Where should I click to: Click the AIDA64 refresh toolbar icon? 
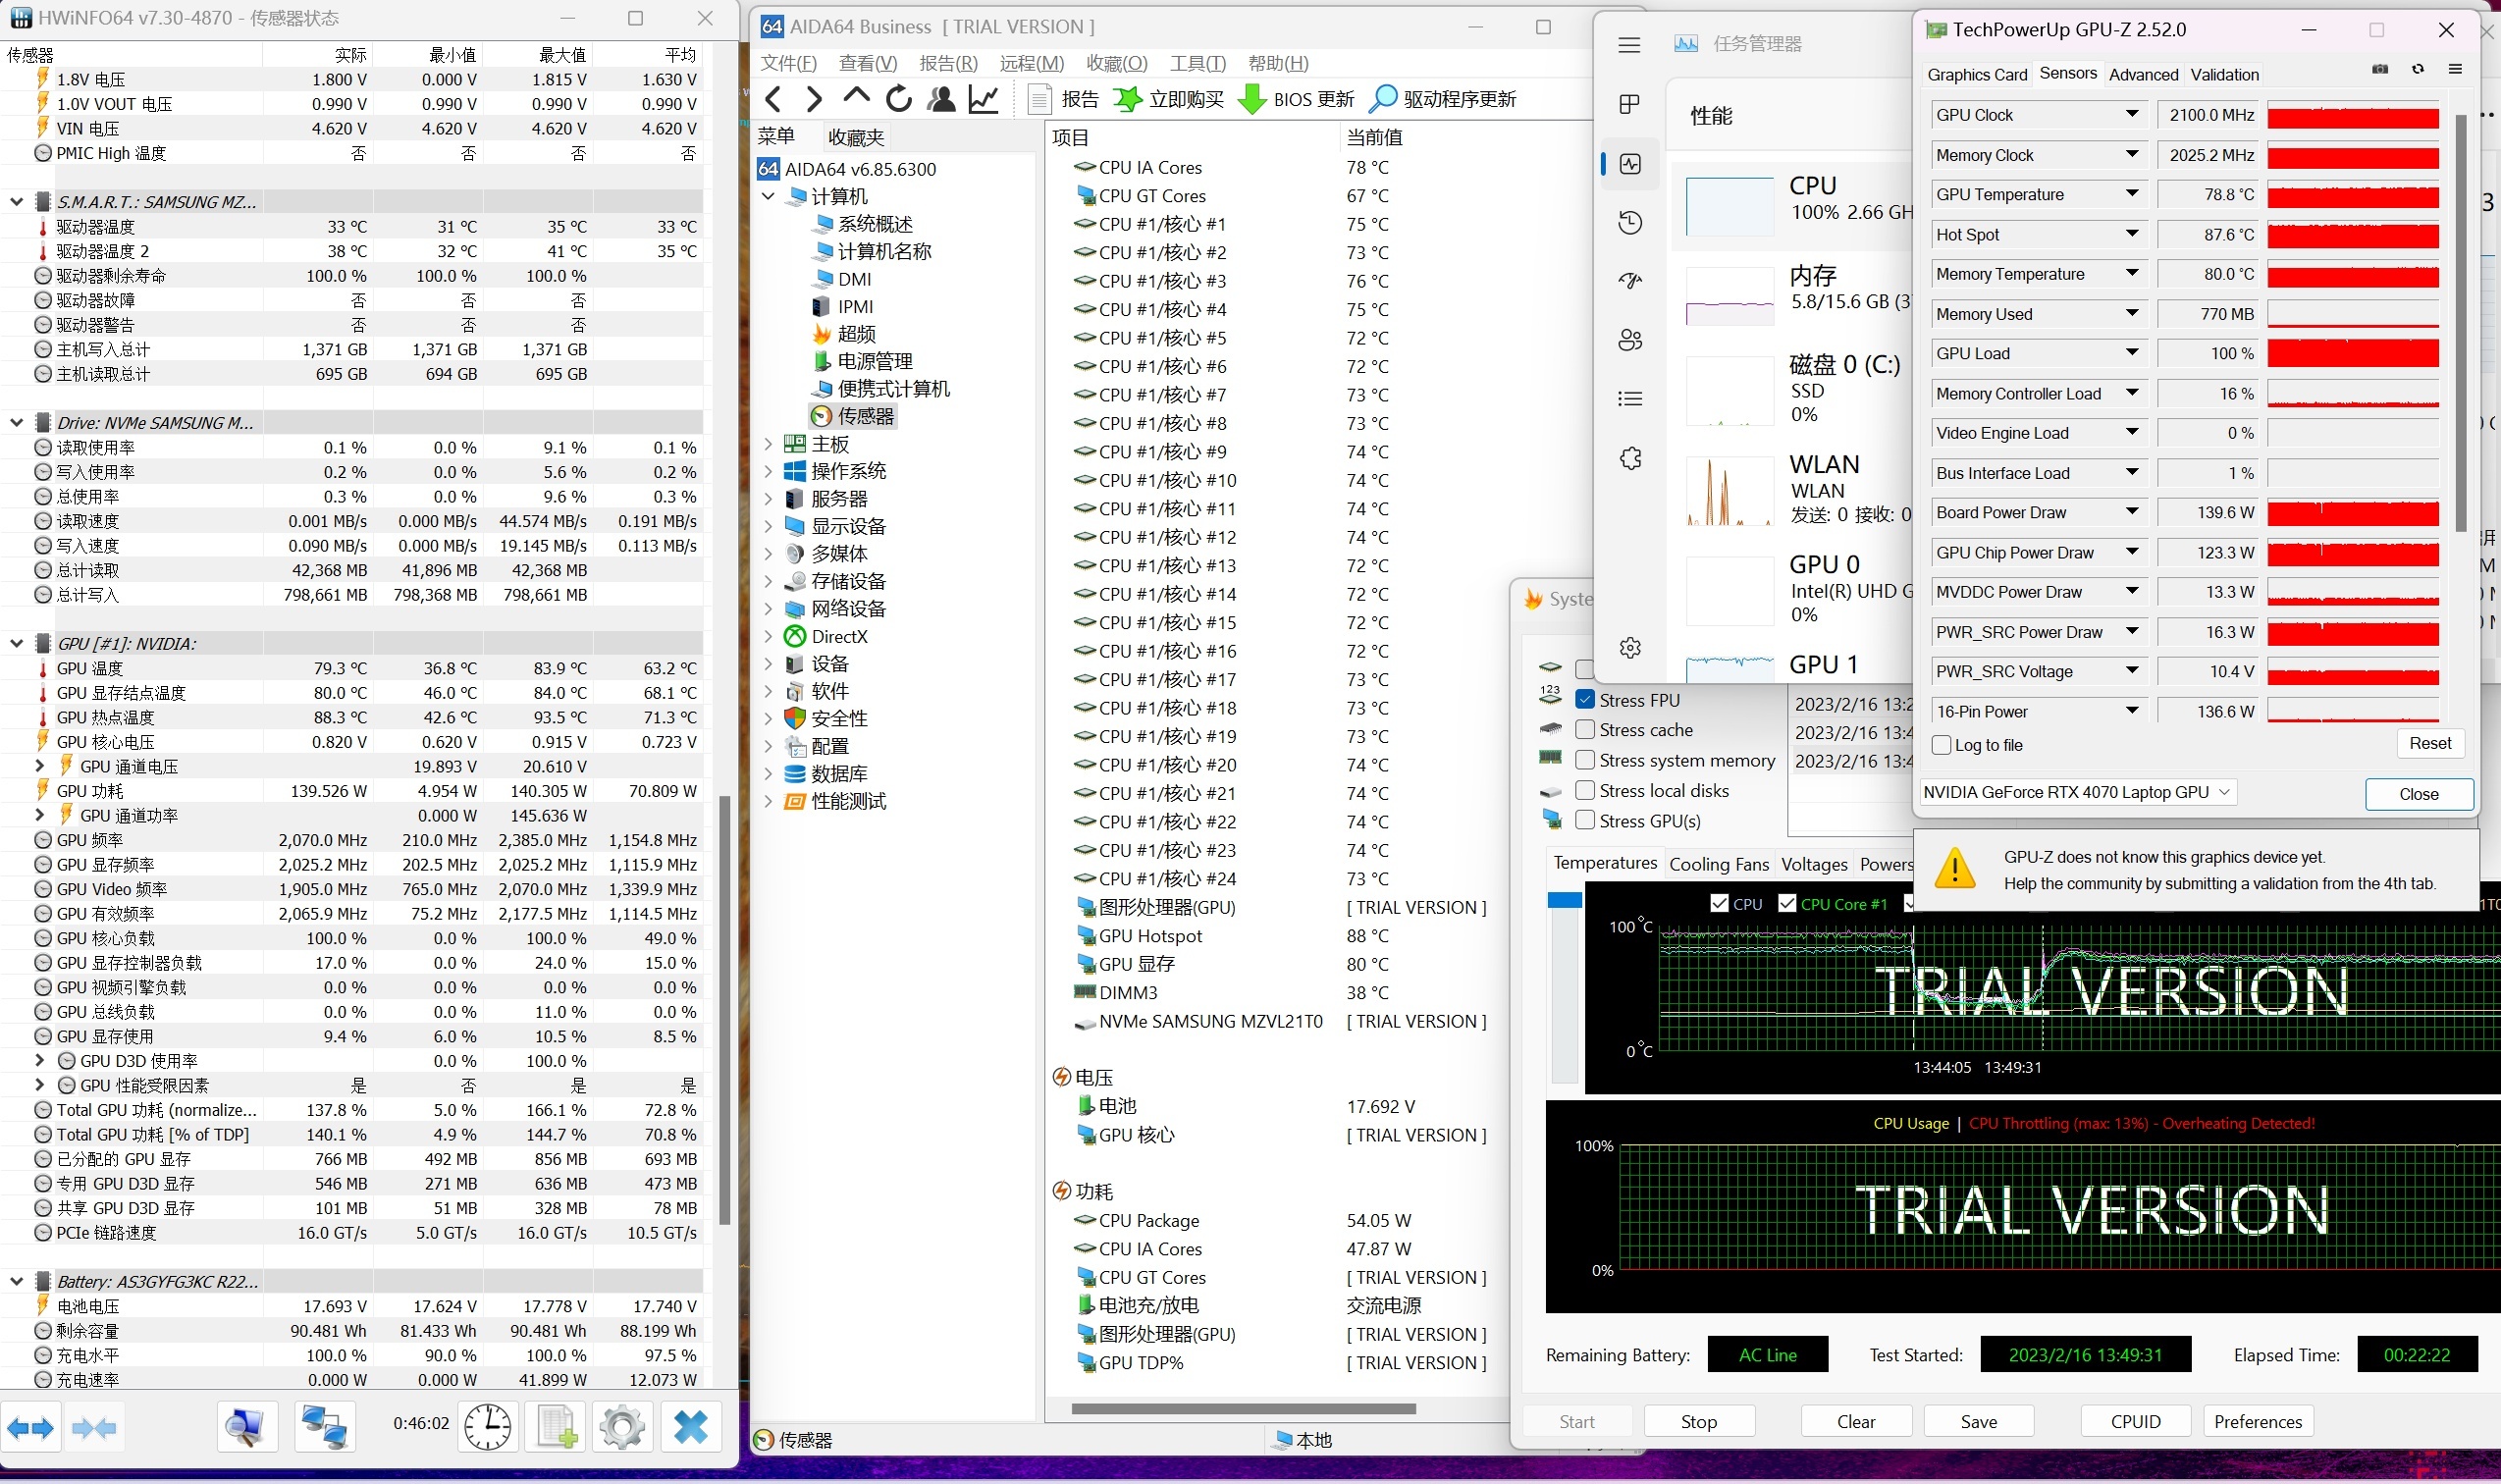[898, 99]
